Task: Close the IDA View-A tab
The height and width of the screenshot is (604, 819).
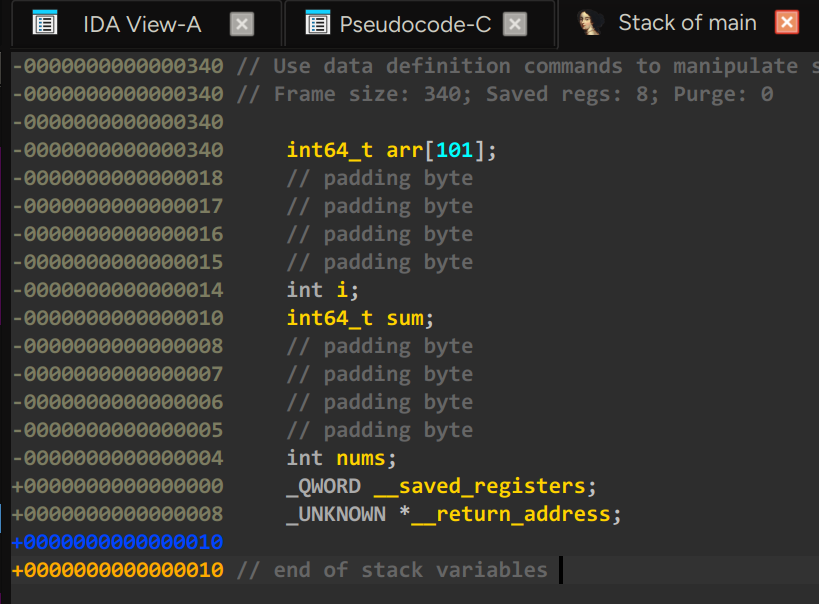Action: [241, 22]
